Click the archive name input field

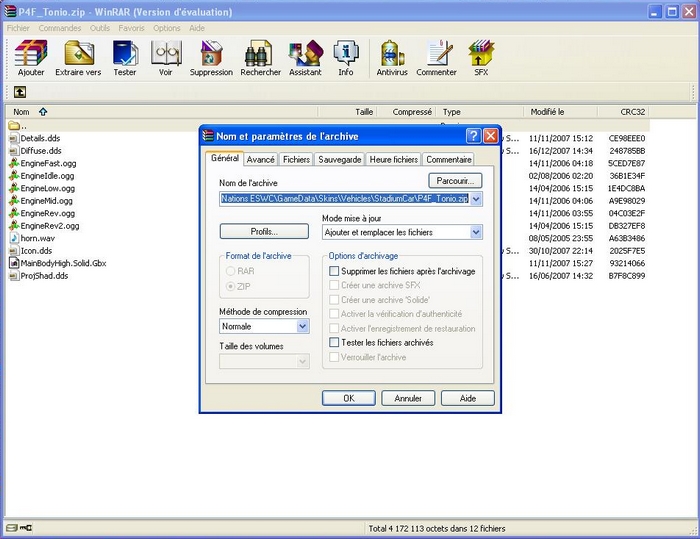coord(345,199)
